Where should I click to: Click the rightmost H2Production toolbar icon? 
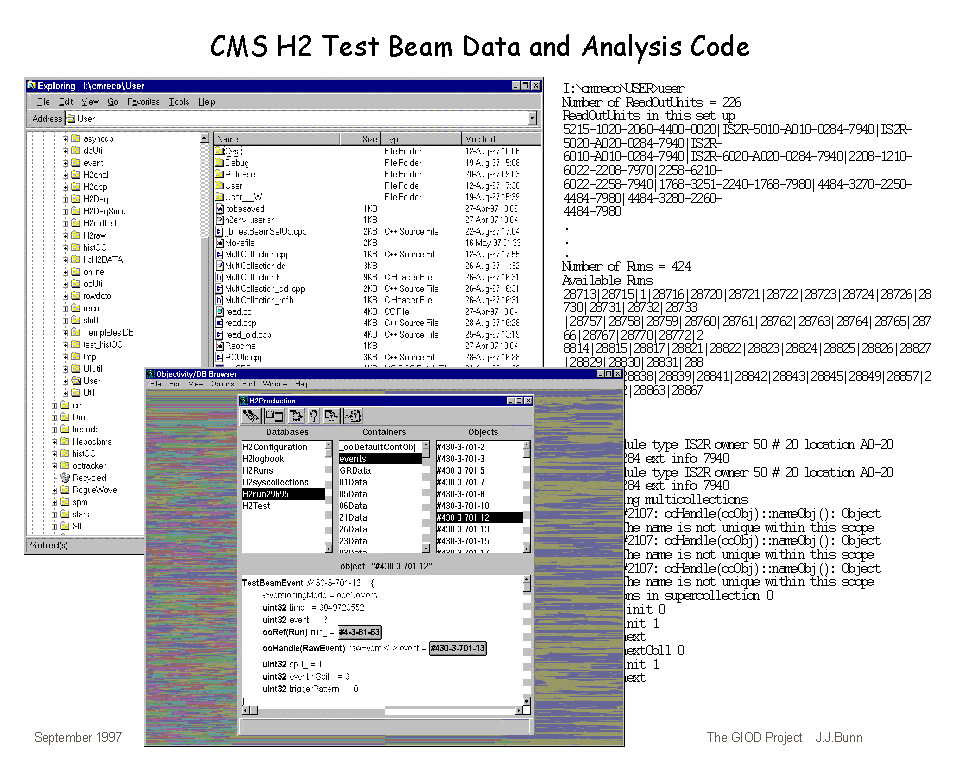pyautogui.click(x=355, y=415)
